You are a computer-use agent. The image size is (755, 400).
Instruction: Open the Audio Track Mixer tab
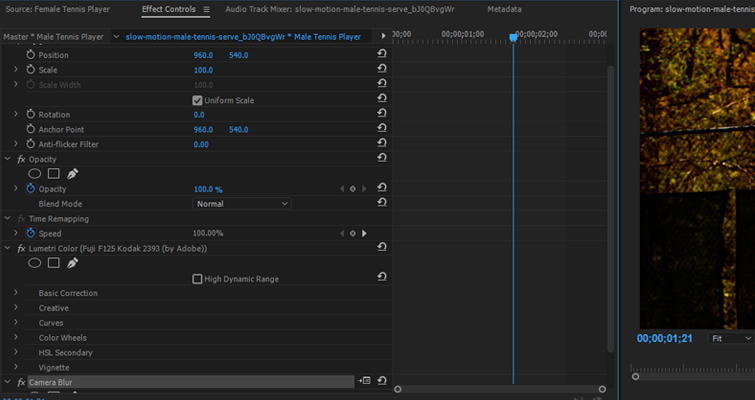pos(340,9)
